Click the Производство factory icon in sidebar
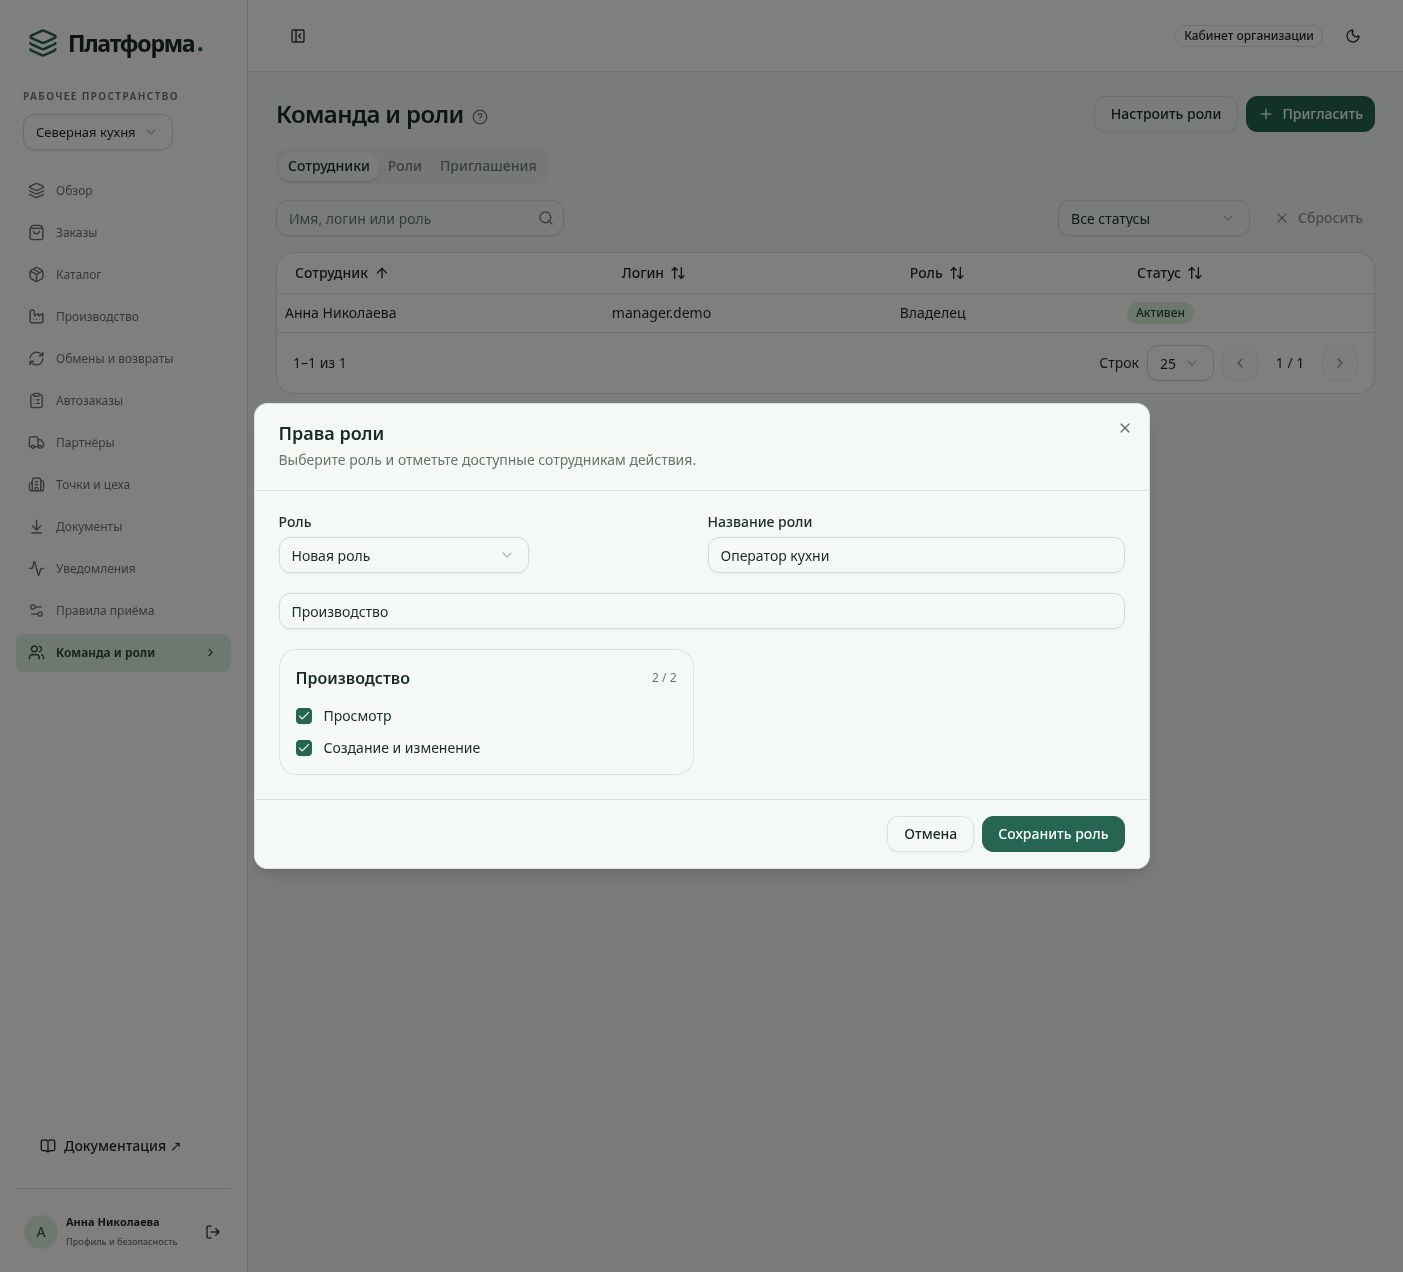Screen dimensions: 1403x1272 click(x=37, y=316)
